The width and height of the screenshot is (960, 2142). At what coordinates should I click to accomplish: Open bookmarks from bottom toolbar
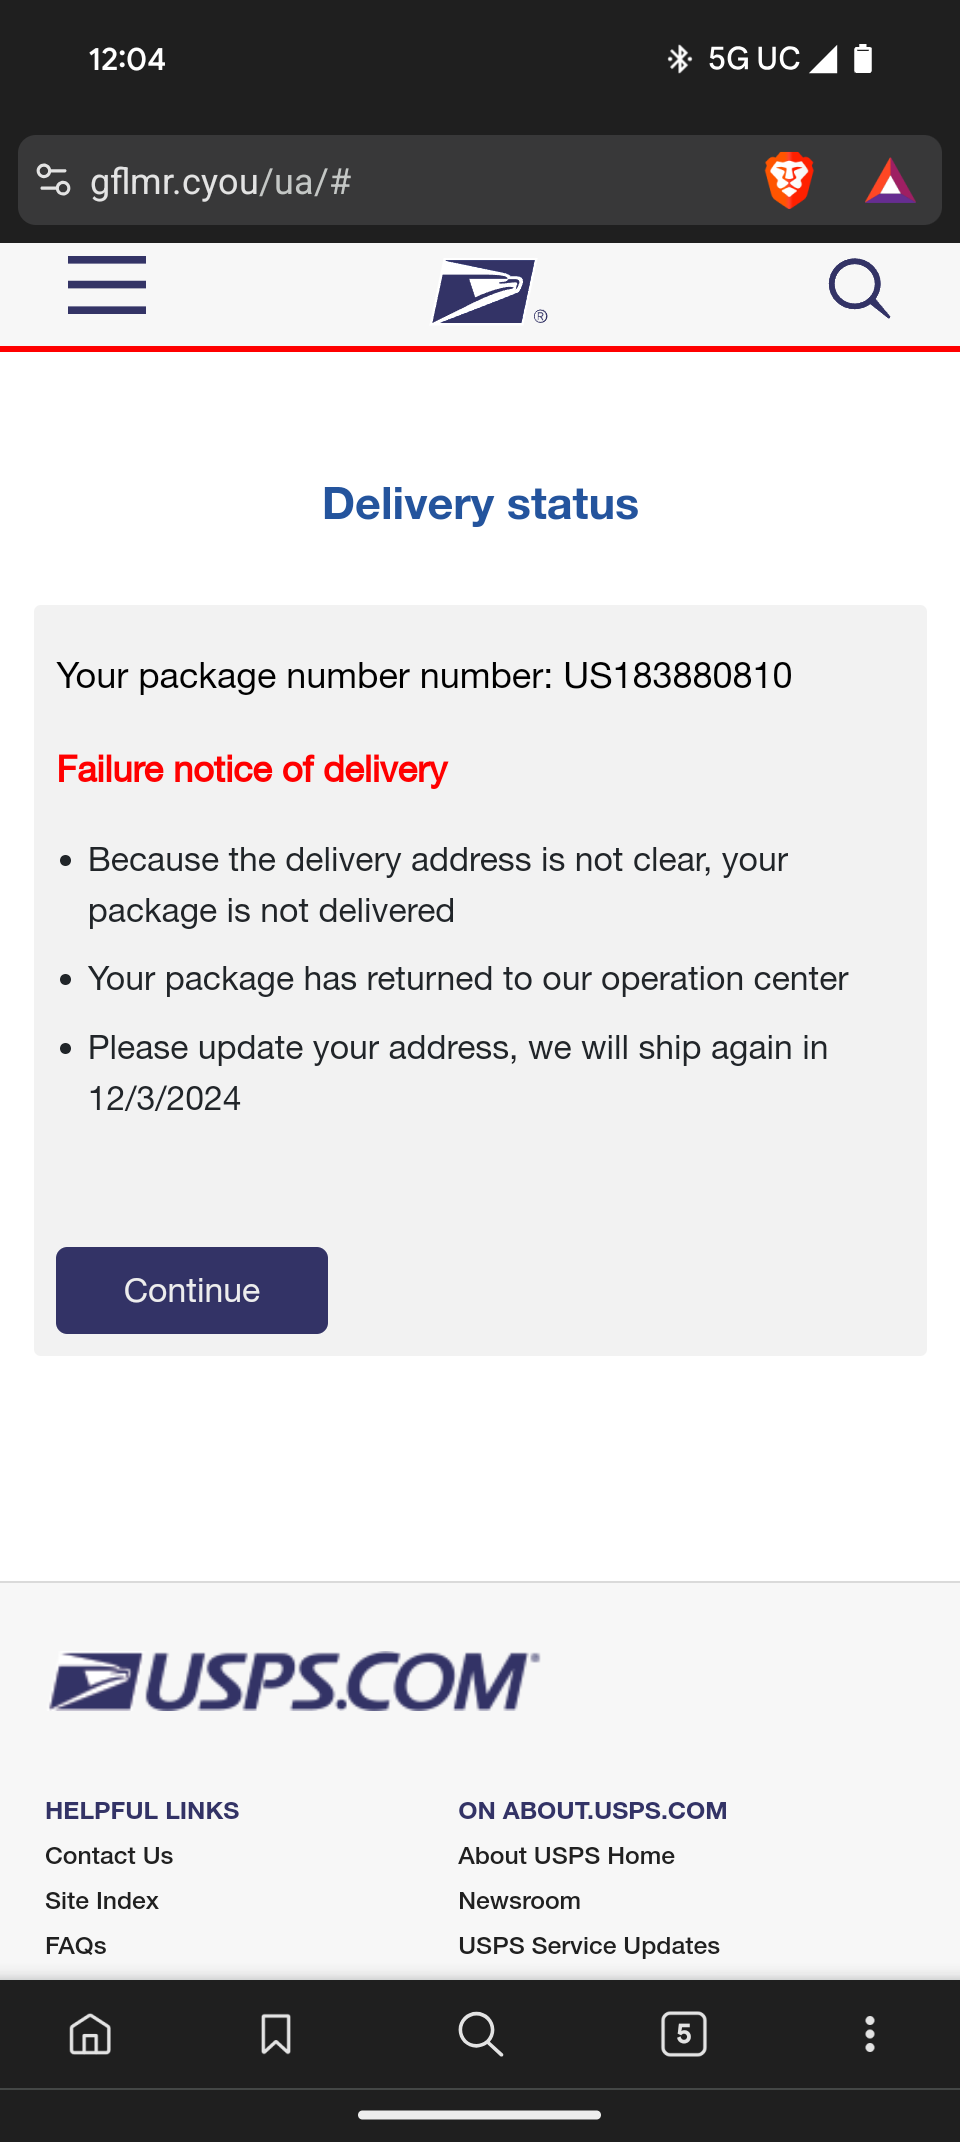click(x=276, y=2034)
